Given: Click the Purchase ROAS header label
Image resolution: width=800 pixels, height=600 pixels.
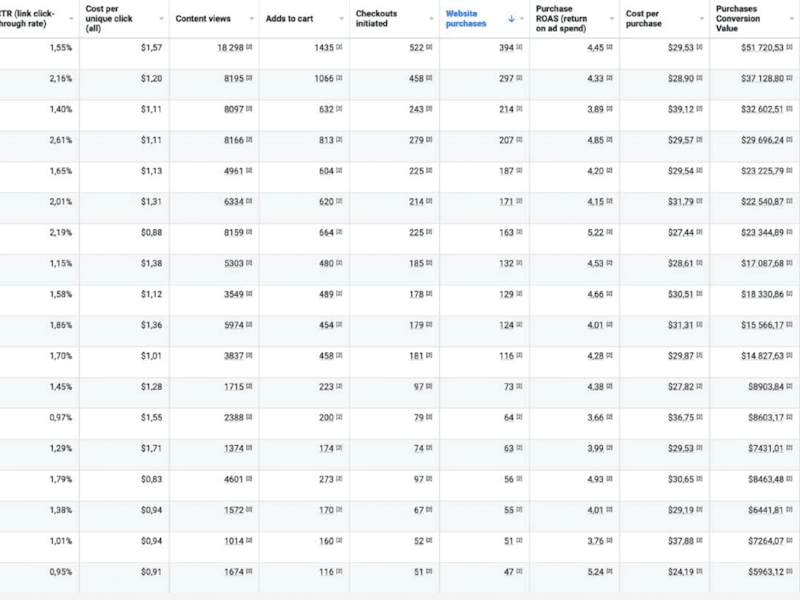Looking at the screenshot, I should [x=561, y=19].
